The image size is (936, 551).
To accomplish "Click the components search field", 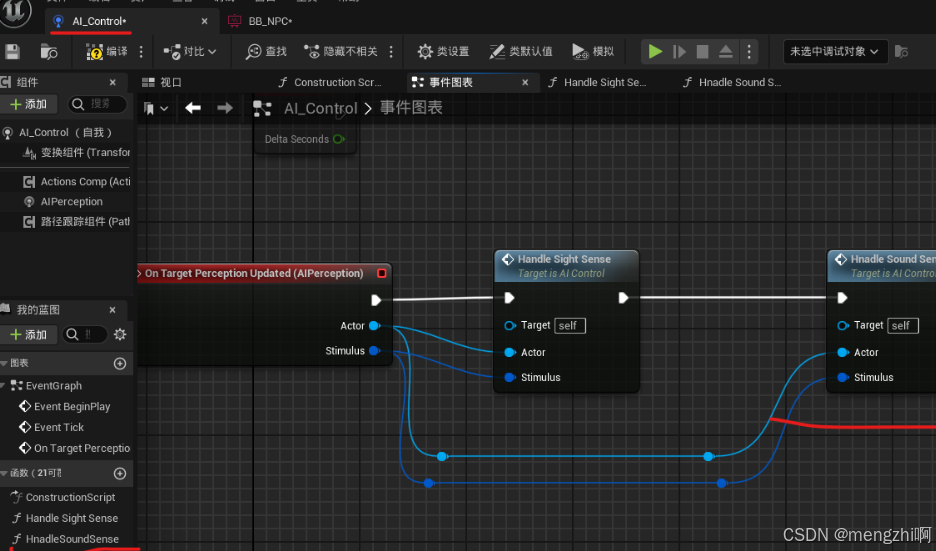I will (97, 104).
